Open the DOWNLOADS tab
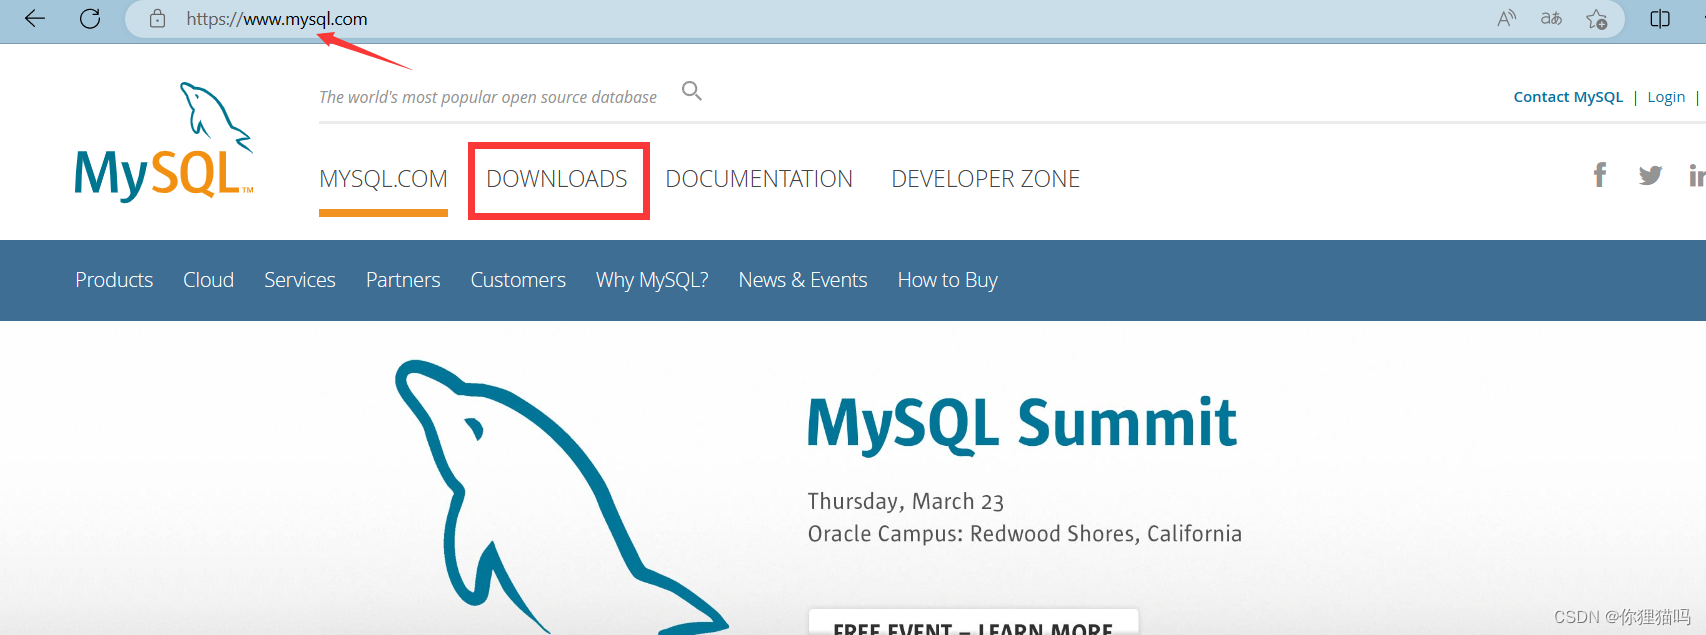1706x635 pixels. [x=557, y=179]
